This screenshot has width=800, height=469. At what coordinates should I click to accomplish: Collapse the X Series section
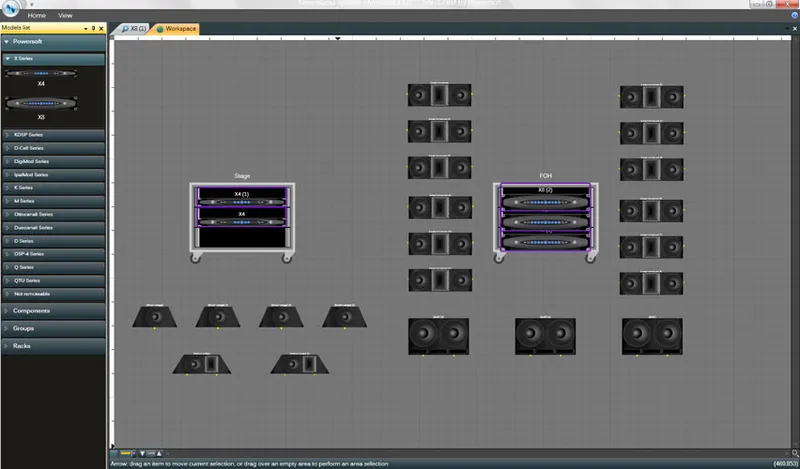coord(53,59)
